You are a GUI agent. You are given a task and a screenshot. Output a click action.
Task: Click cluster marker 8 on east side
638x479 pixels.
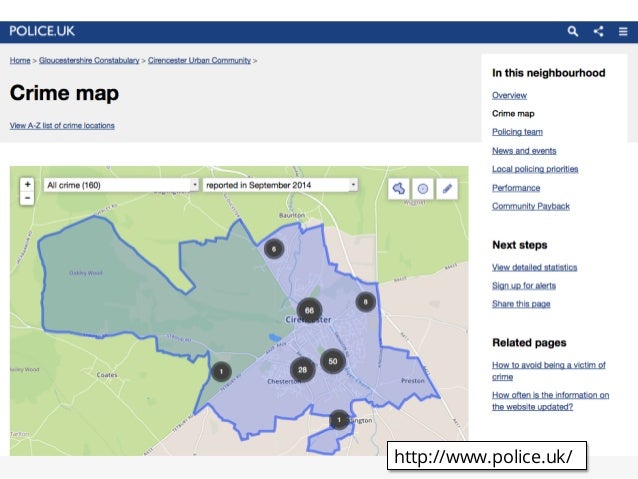click(365, 302)
